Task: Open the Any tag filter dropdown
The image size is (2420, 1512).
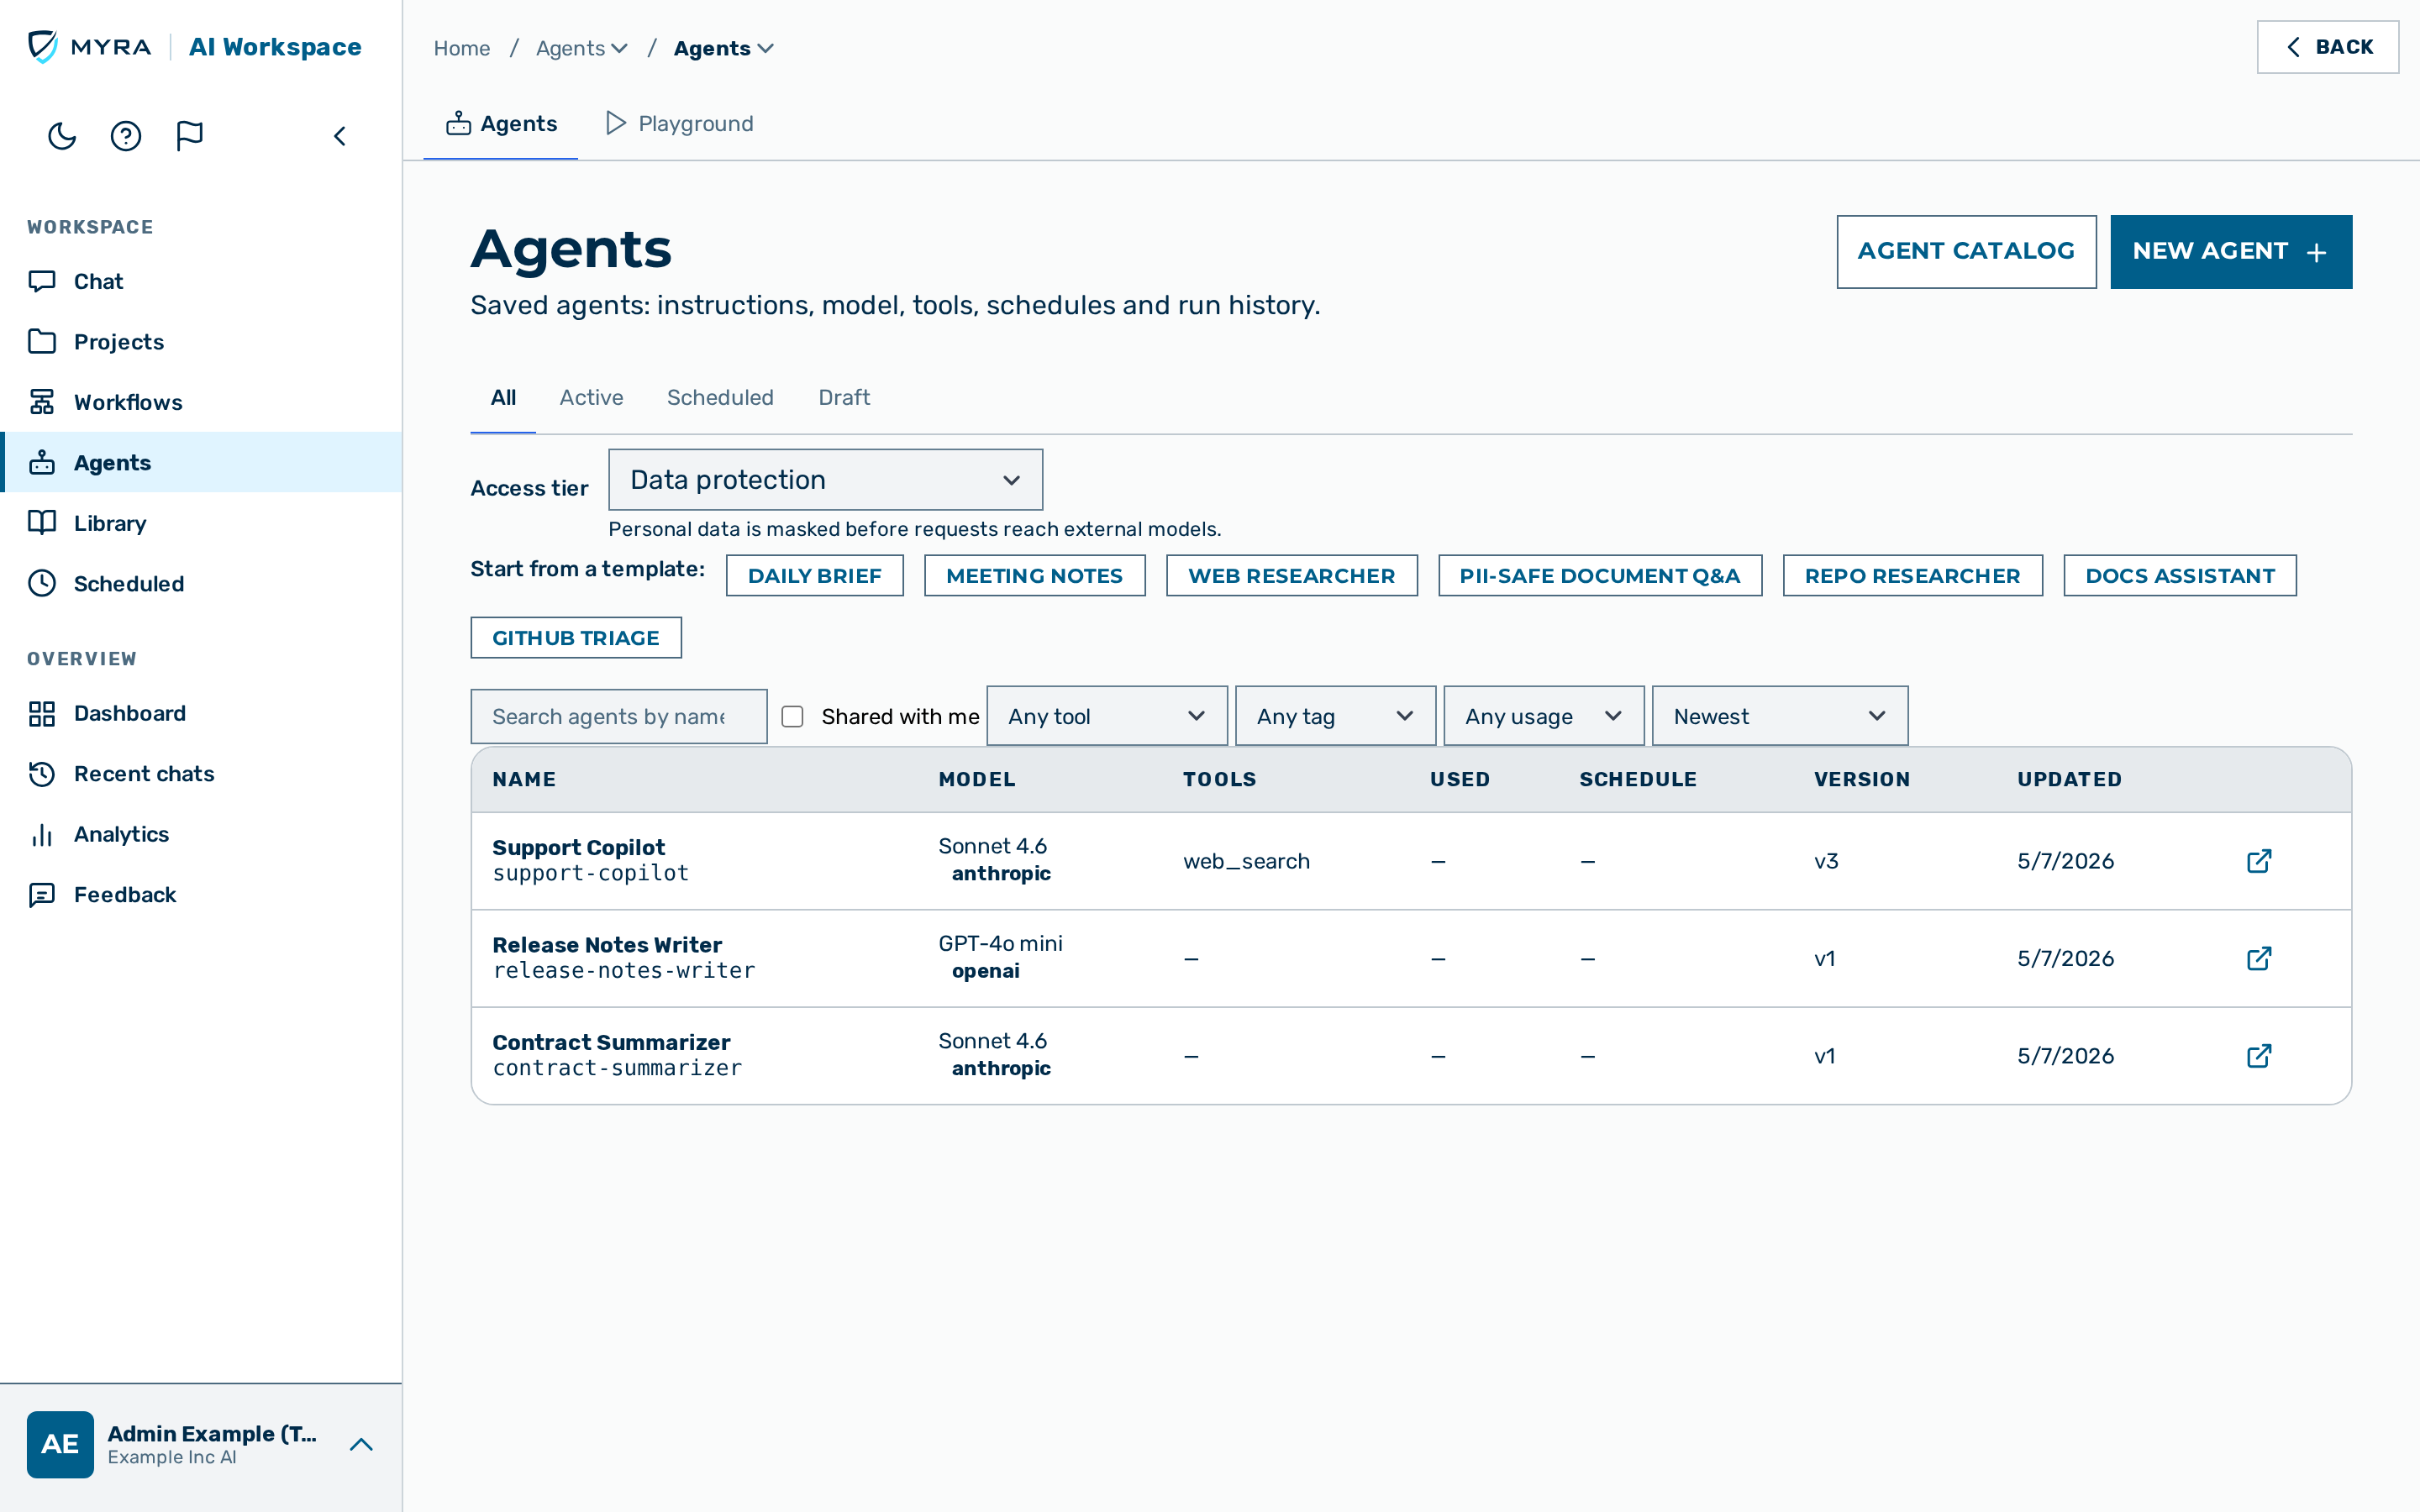Action: point(1335,716)
